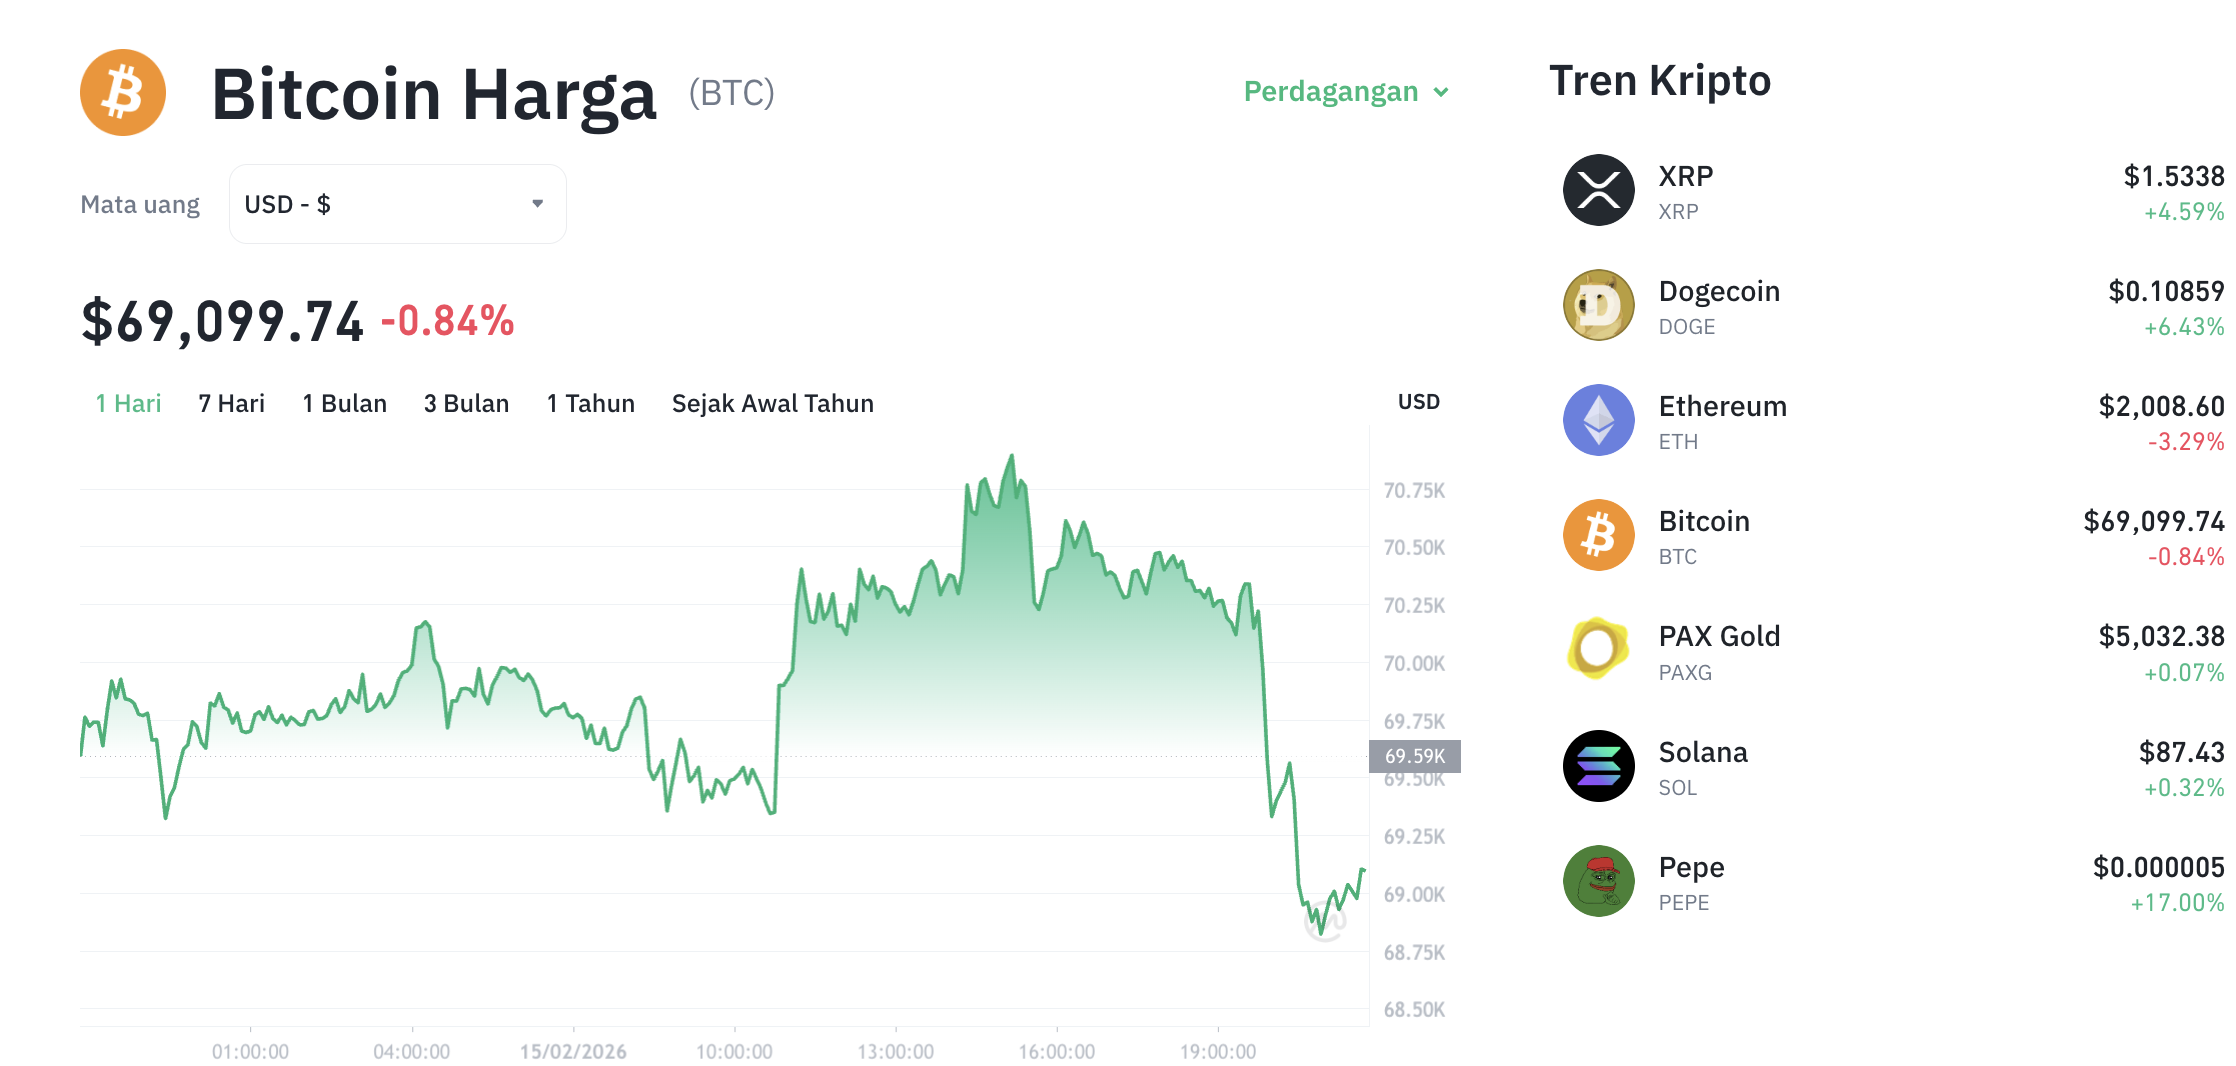Screen dimensions: 2236x1066
Task: Select the XRP coin icon
Action: (1597, 190)
